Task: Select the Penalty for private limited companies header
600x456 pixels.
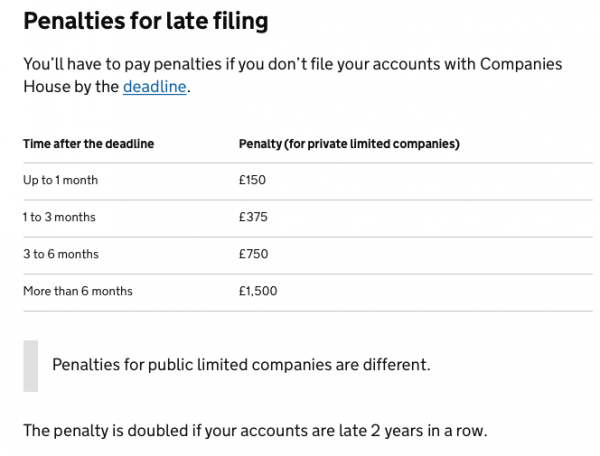Action: (x=349, y=144)
